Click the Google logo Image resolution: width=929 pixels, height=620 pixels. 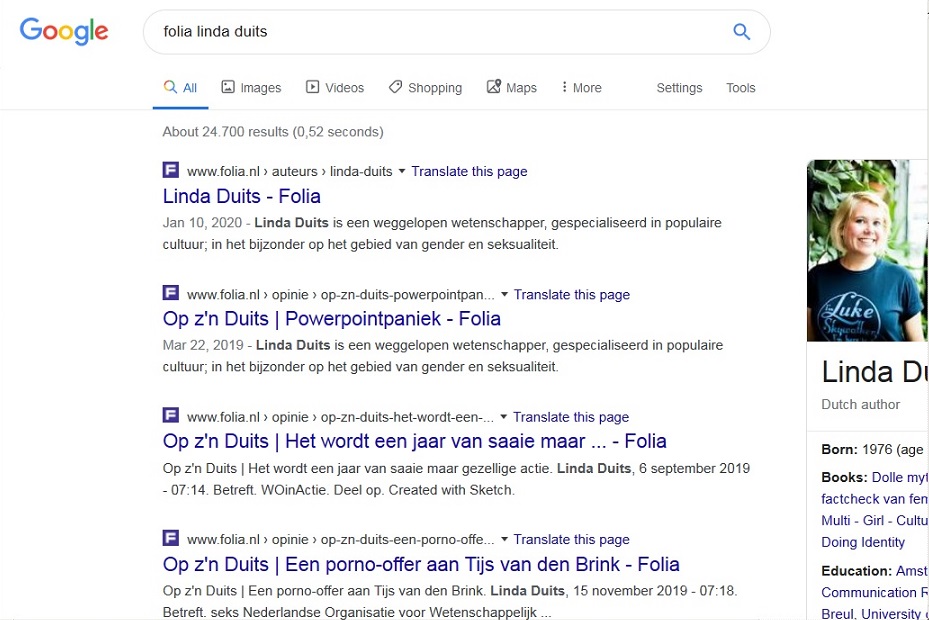tap(64, 31)
